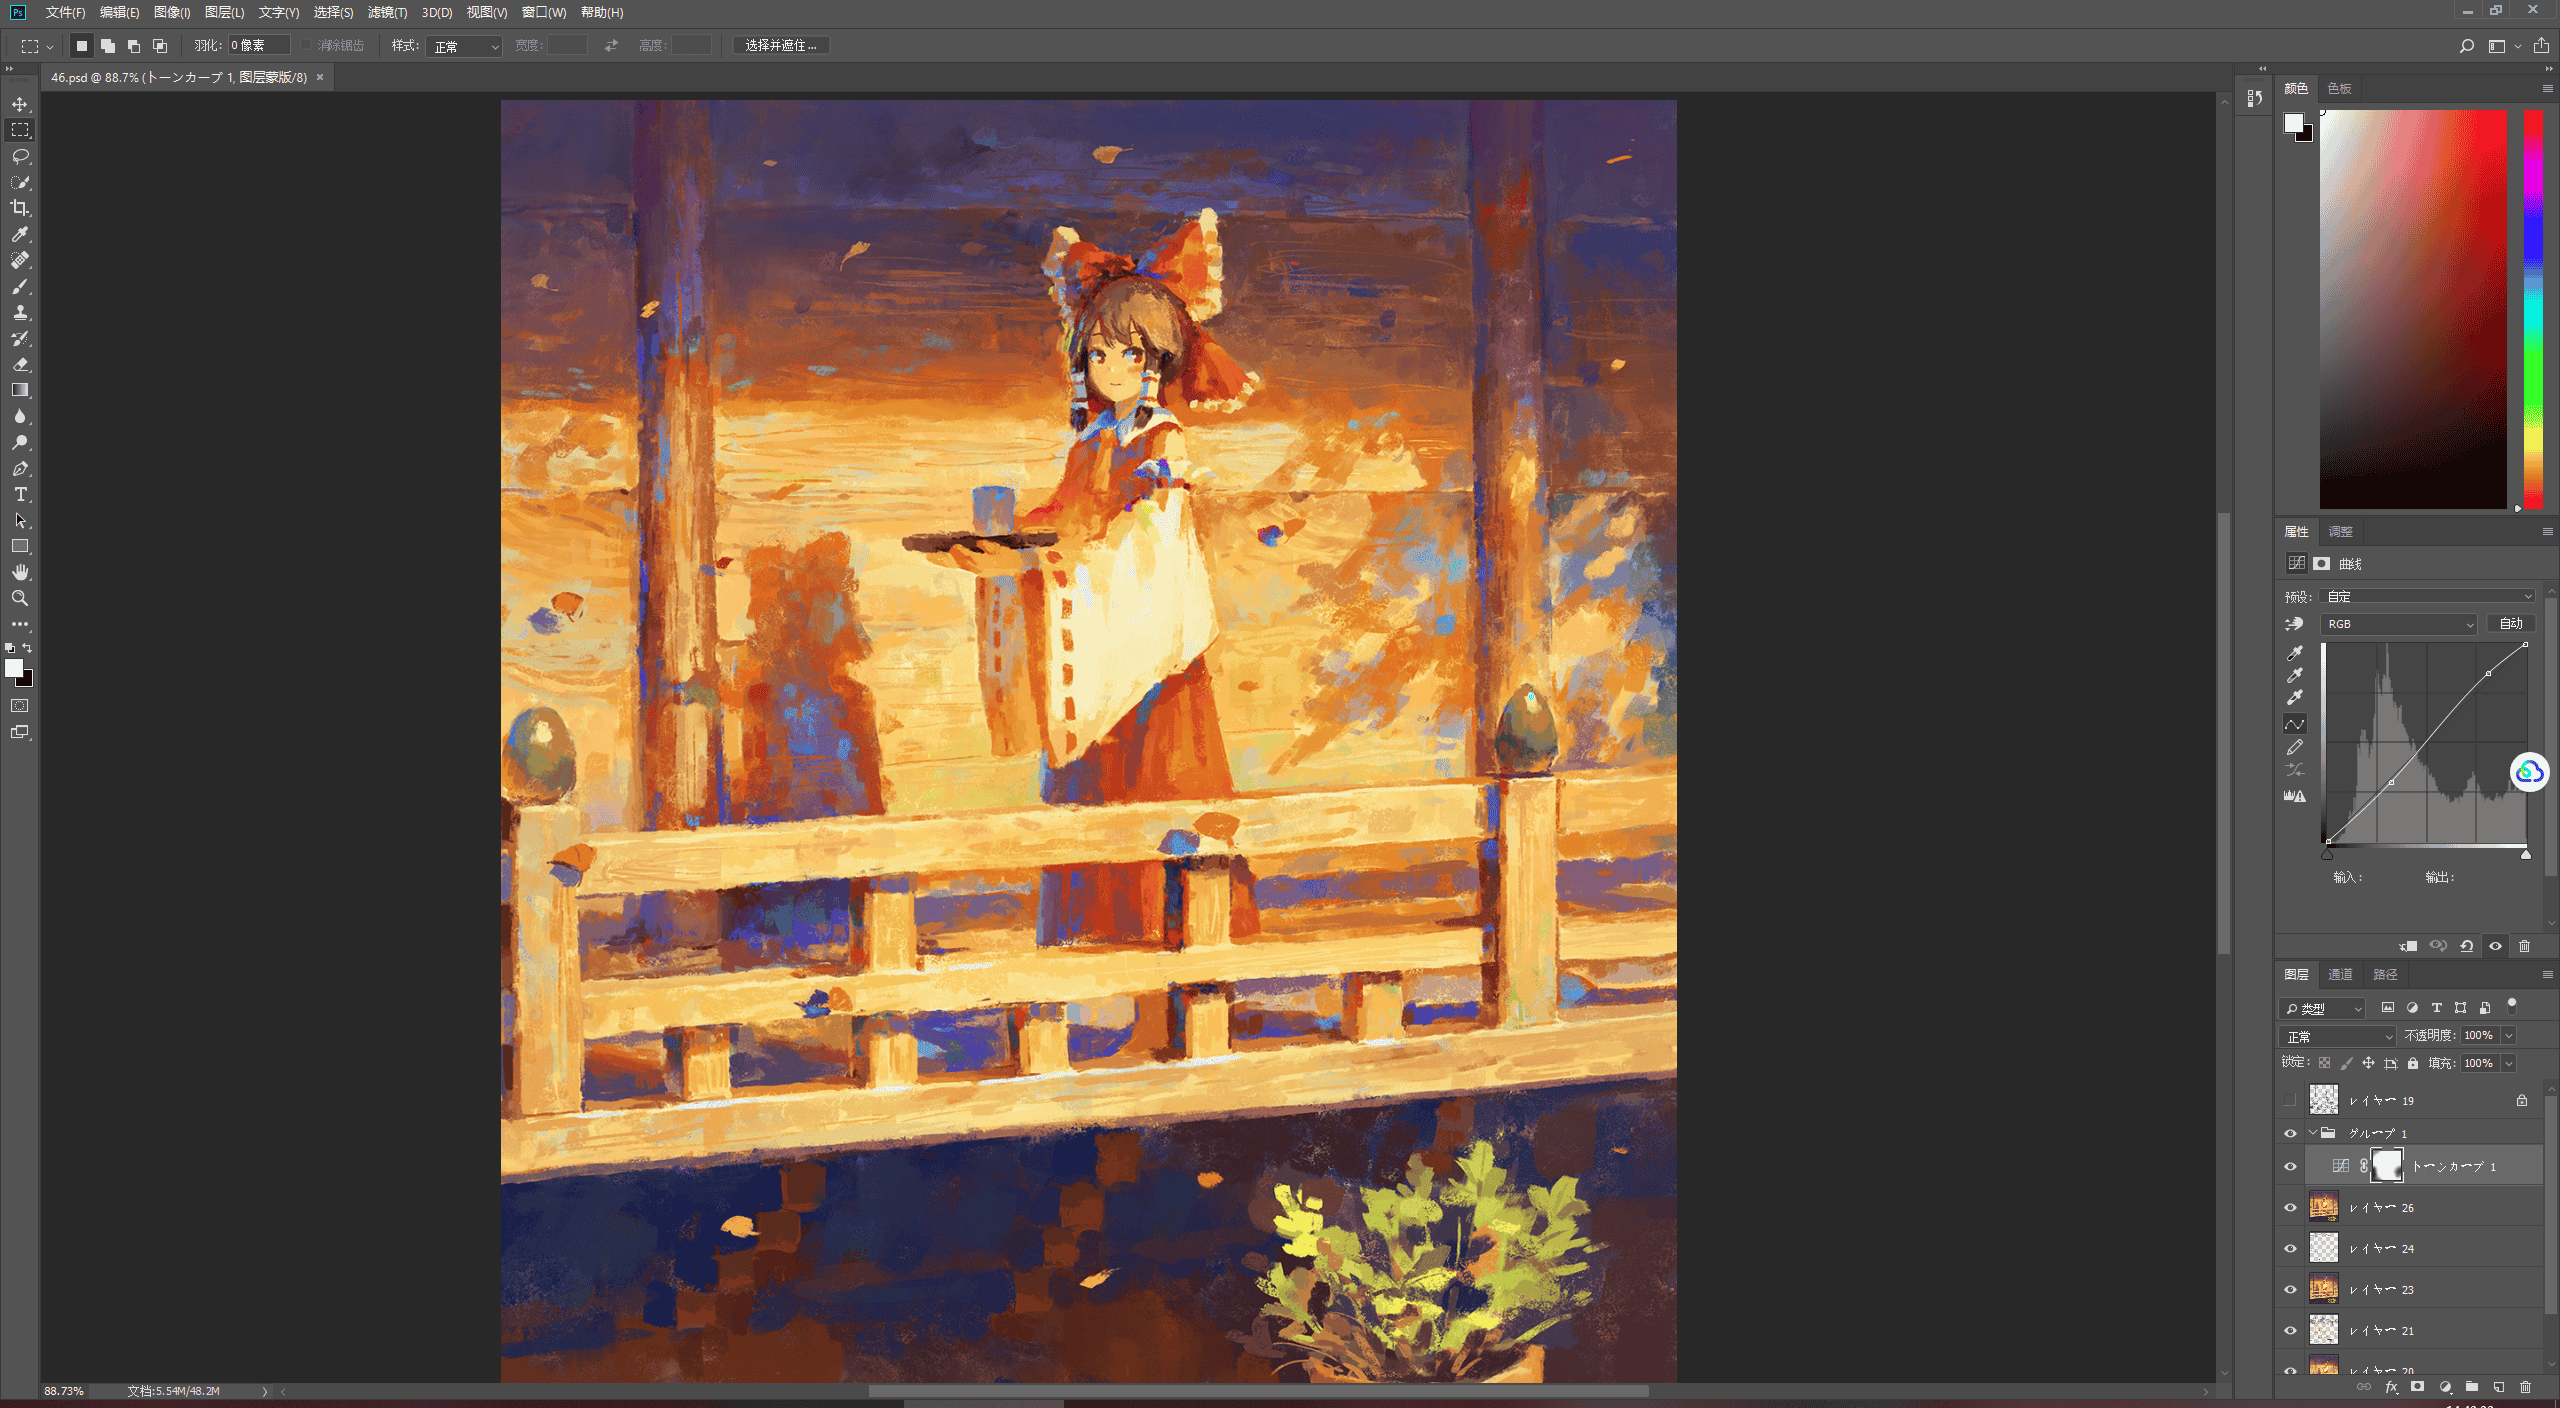Open the 图层 menu in menu bar
The height and width of the screenshot is (1408, 2560).
click(x=224, y=12)
